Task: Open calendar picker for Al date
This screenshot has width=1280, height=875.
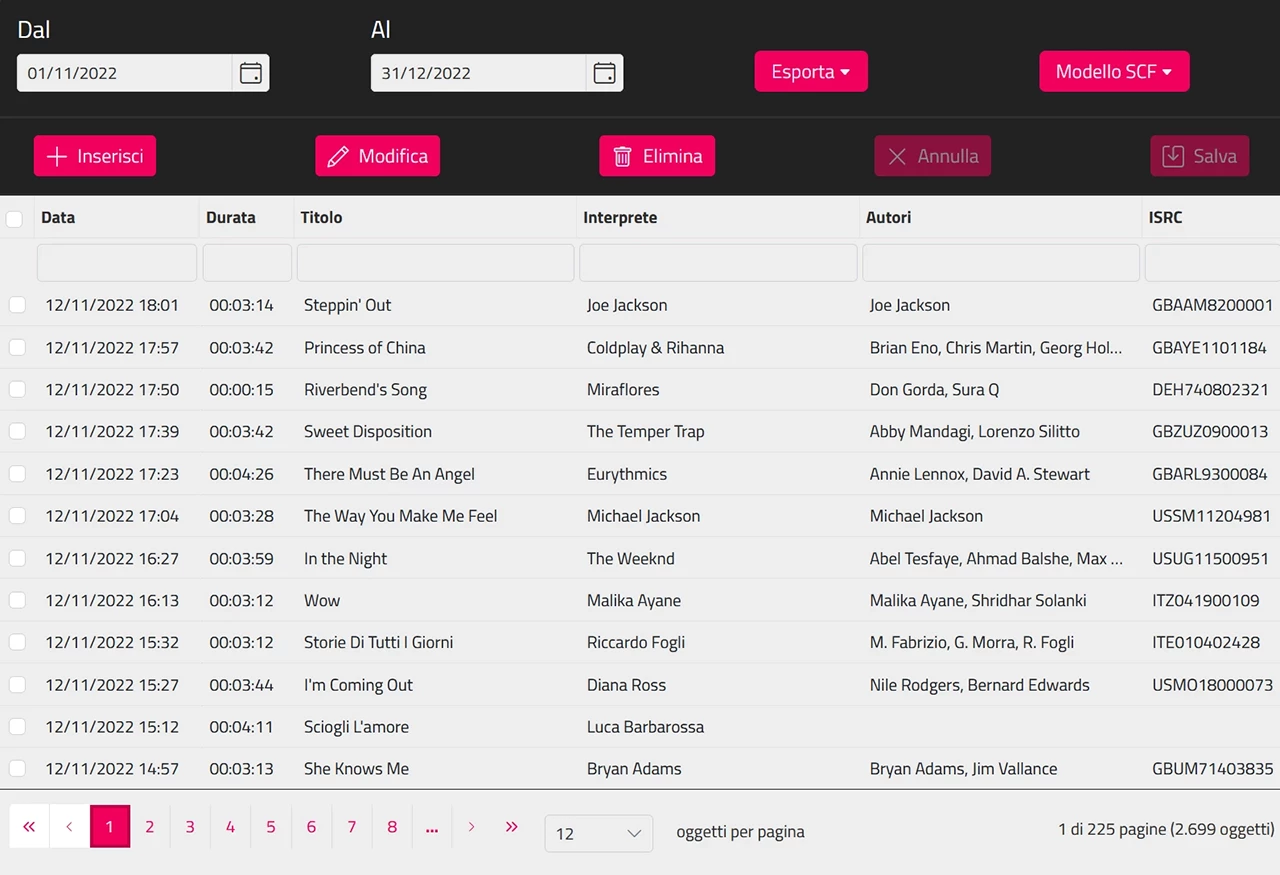Action: (604, 73)
